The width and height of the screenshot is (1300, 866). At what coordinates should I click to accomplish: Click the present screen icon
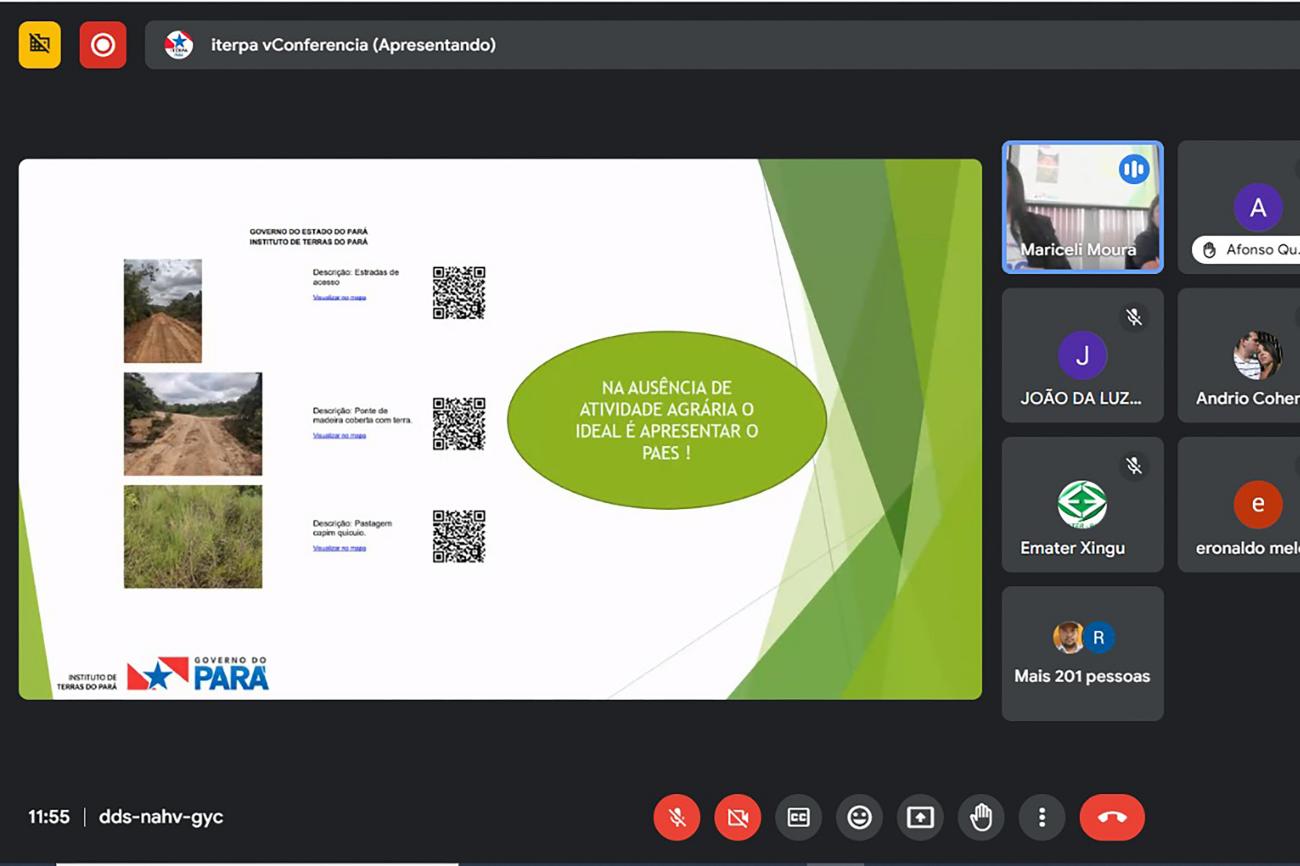pyautogui.click(x=920, y=817)
